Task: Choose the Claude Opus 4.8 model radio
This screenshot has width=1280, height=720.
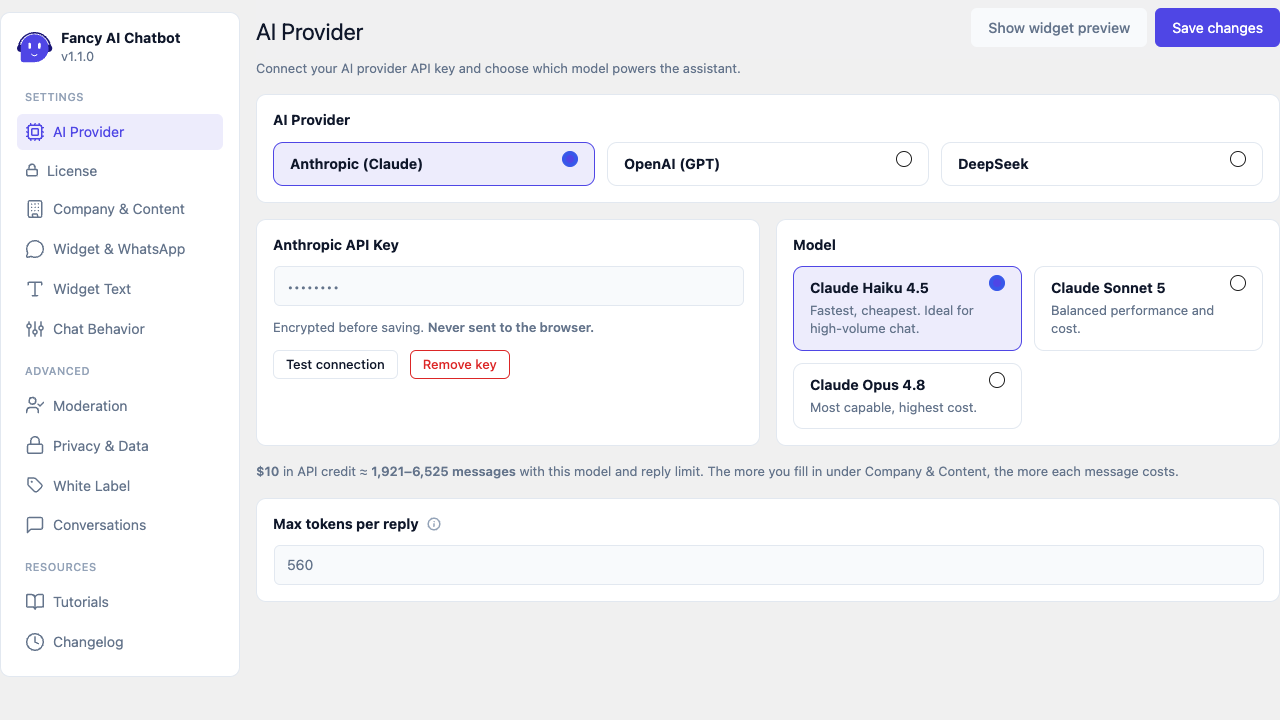Action: (x=997, y=380)
